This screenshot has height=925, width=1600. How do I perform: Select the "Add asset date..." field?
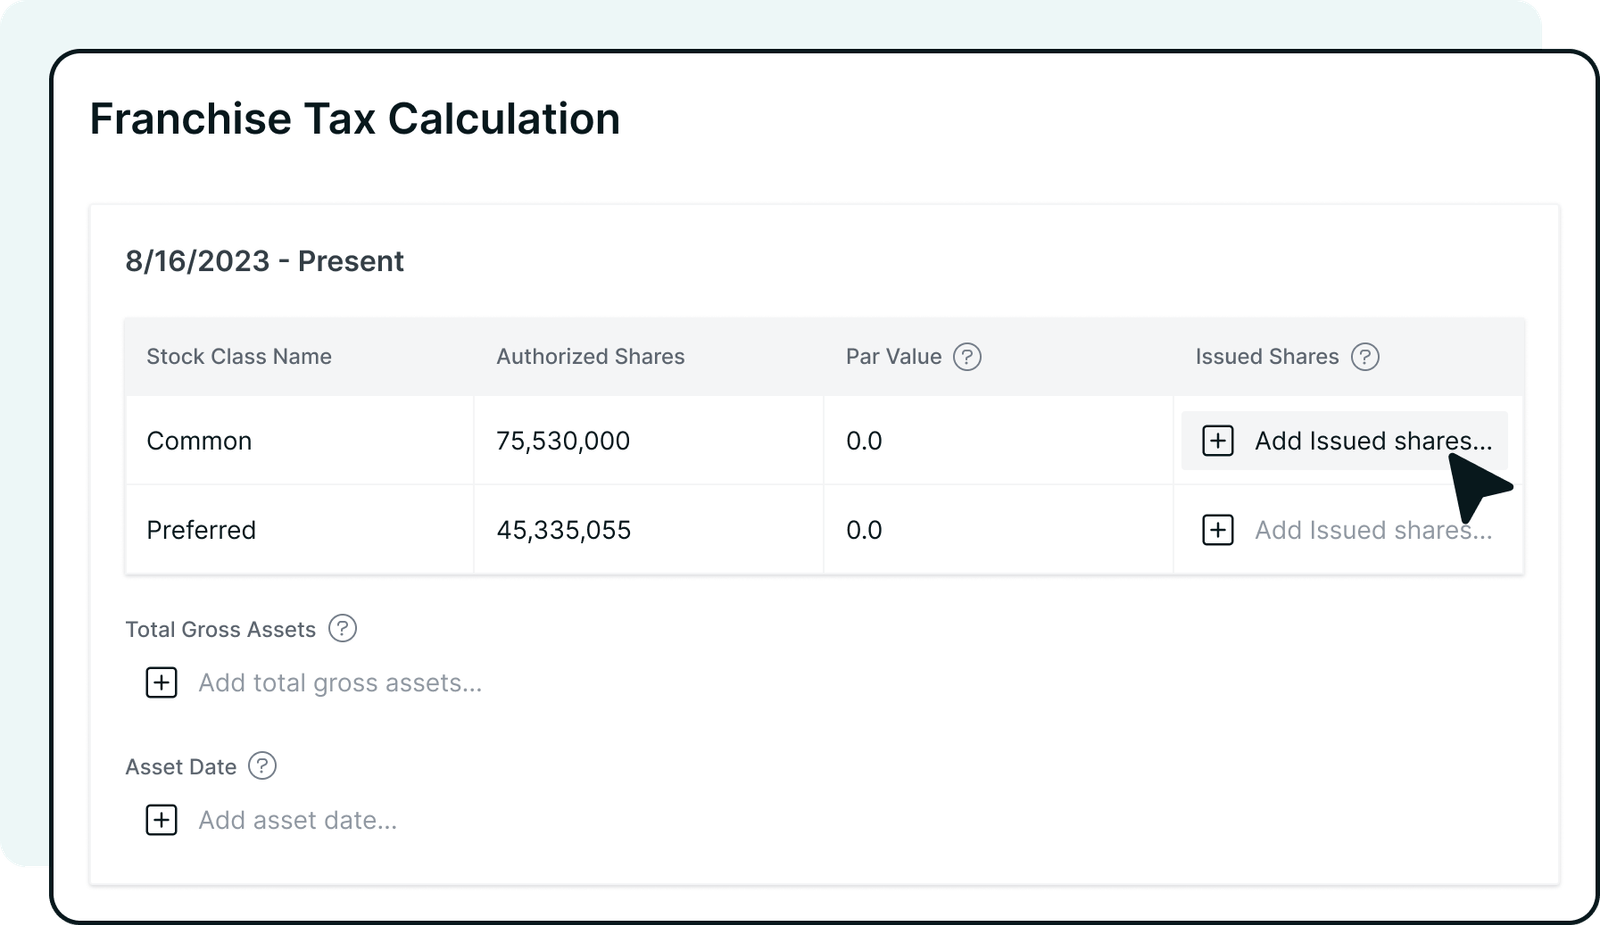297,820
